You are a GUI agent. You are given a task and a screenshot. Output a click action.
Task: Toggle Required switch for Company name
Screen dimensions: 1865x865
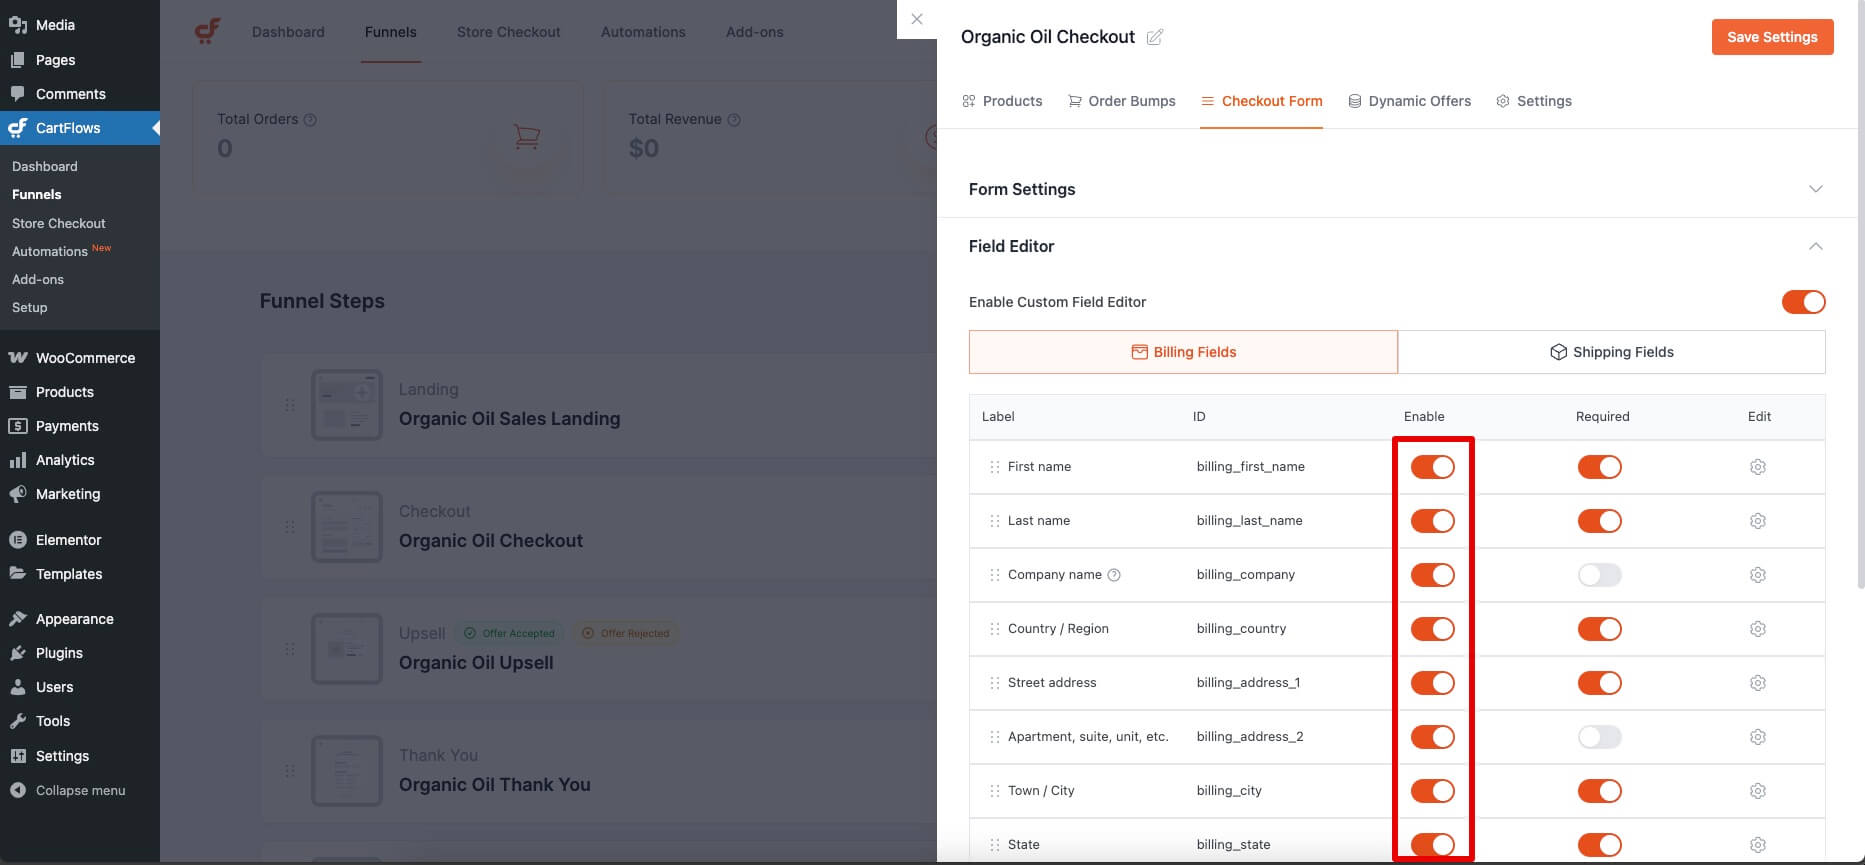click(x=1600, y=575)
